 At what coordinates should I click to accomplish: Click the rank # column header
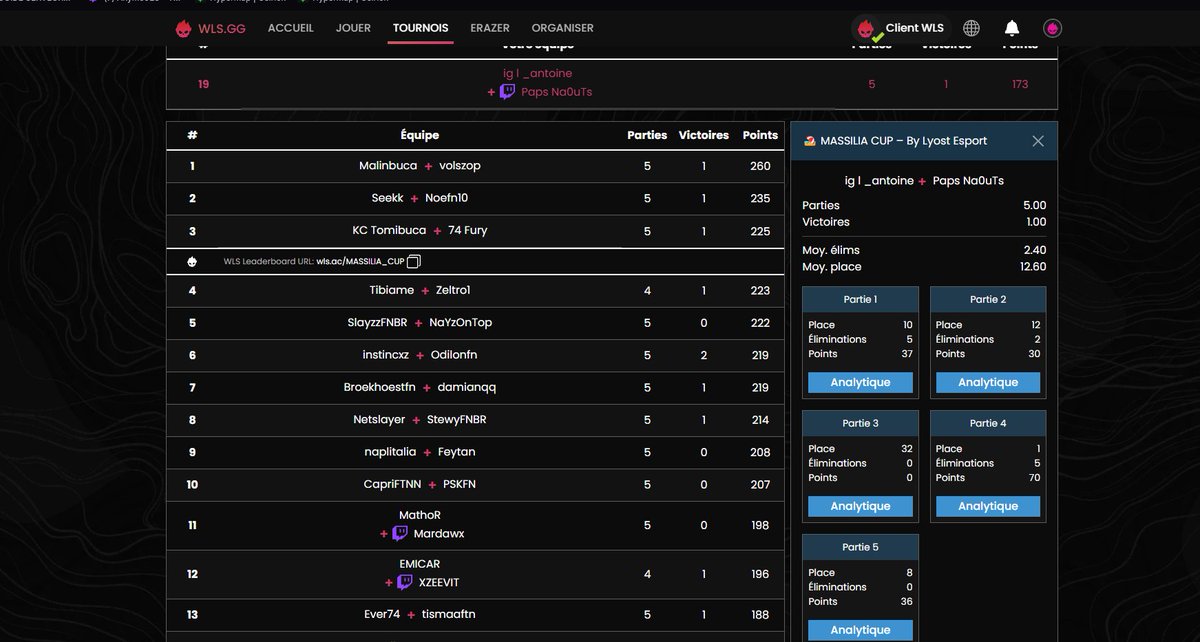coord(192,135)
